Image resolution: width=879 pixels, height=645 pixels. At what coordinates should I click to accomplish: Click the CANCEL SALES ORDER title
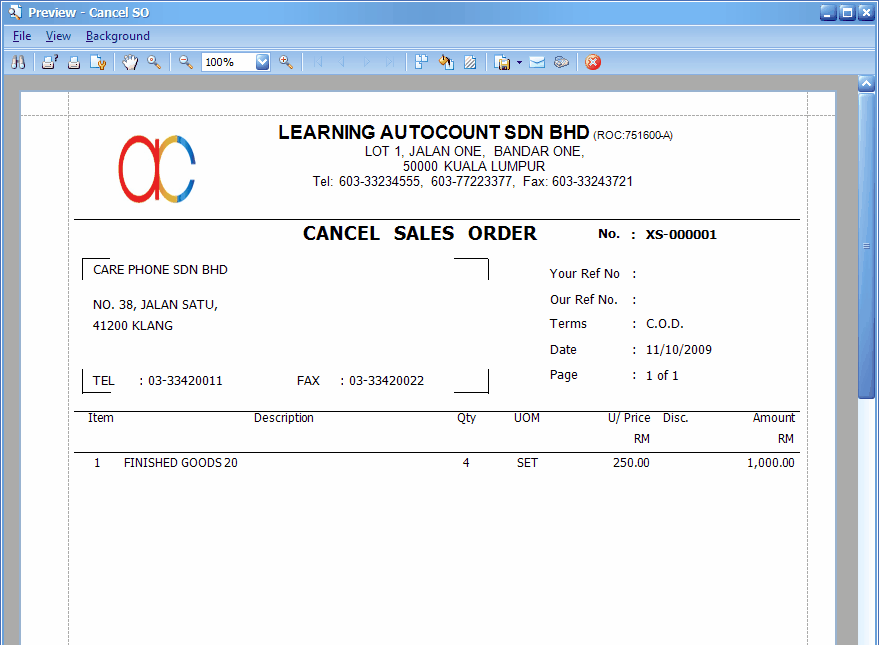[420, 233]
